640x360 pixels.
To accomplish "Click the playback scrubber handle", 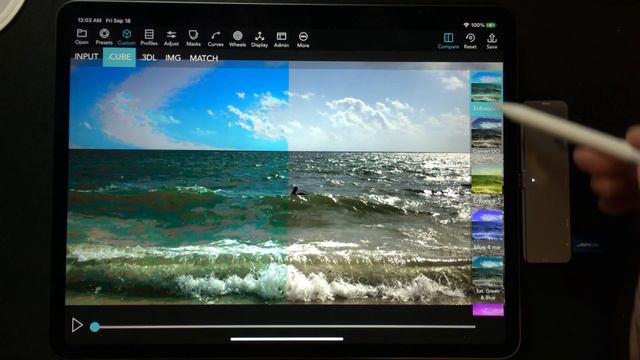I will [x=95, y=327].
